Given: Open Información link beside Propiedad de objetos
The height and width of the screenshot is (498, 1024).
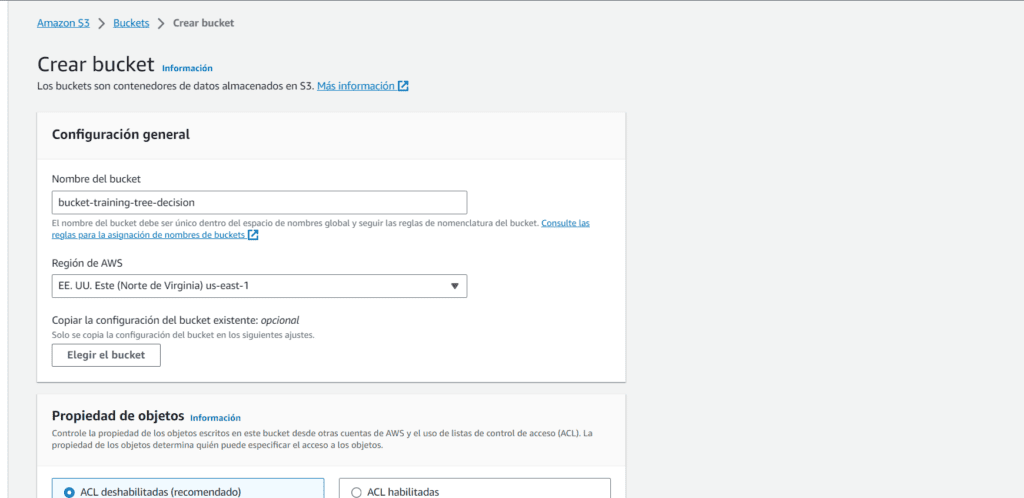Looking at the screenshot, I should (215, 417).
